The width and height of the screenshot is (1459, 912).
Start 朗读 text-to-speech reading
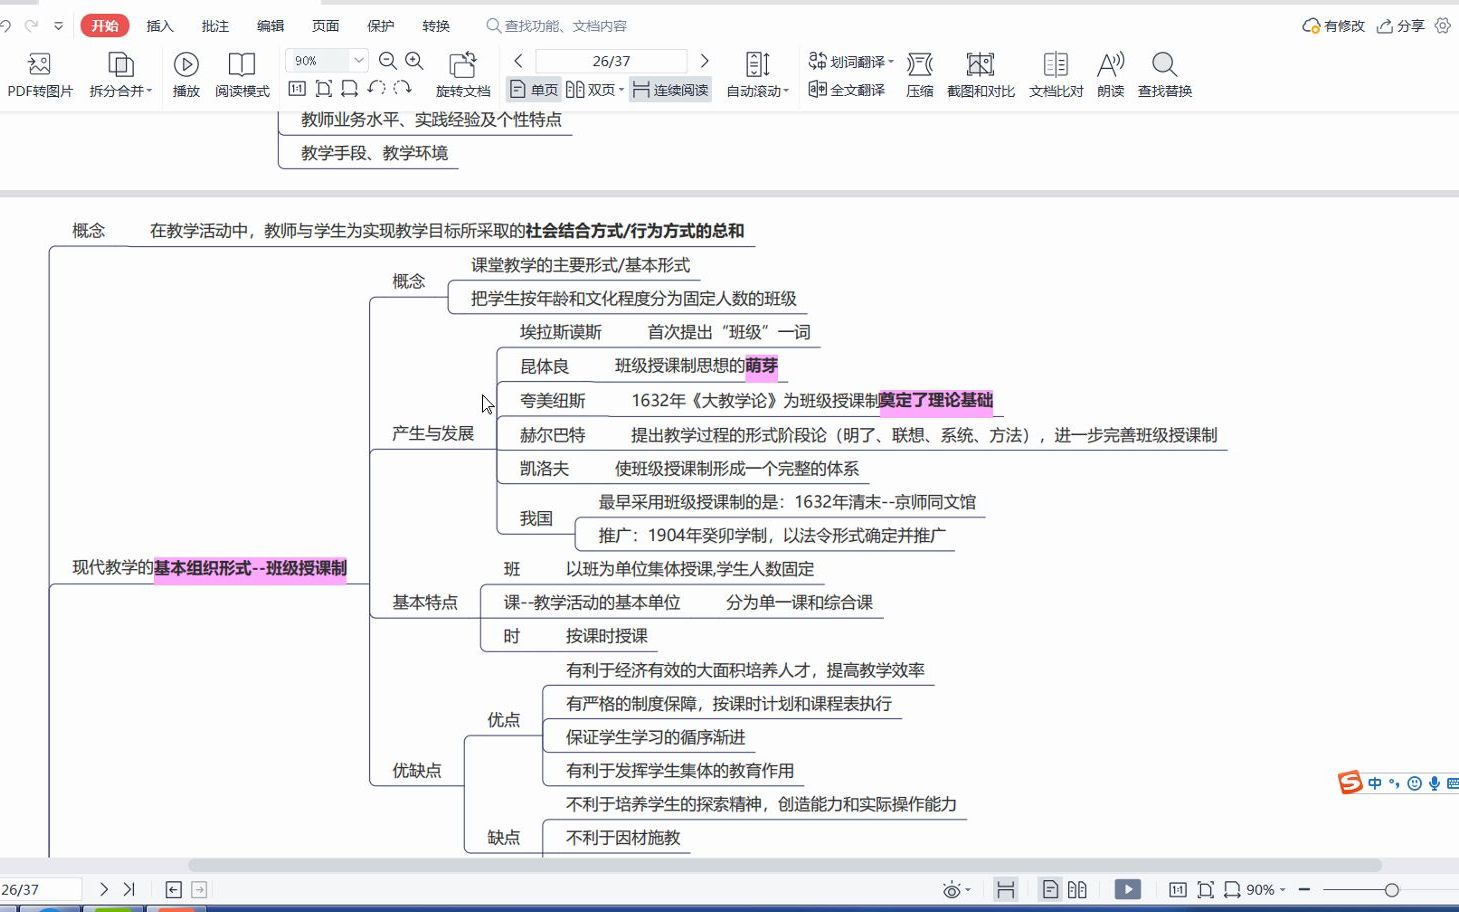1110,73
